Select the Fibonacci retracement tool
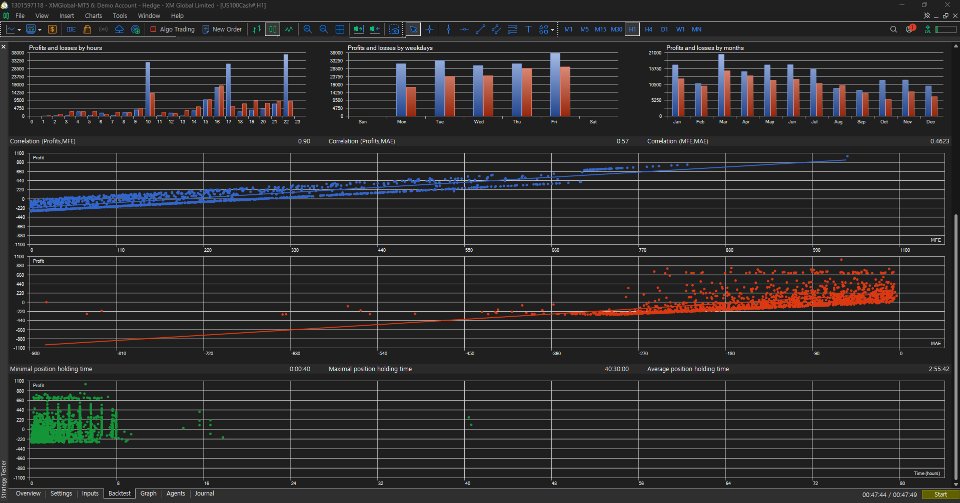Screen dimensions: 960x503 [x=512, y=29]
